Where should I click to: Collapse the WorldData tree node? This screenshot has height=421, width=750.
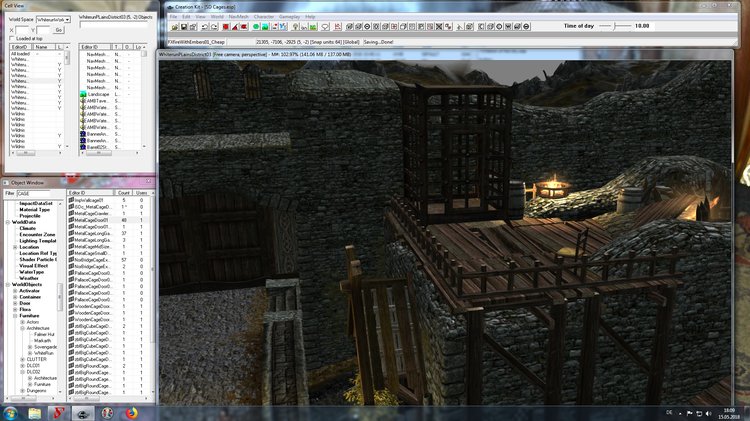point(8,222)
